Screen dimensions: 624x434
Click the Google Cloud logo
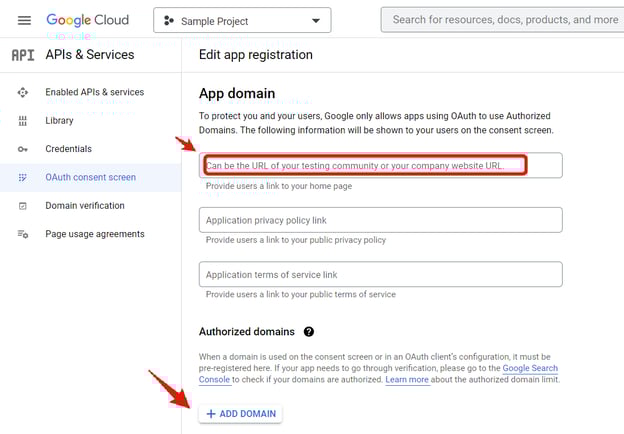click(88, 20)
